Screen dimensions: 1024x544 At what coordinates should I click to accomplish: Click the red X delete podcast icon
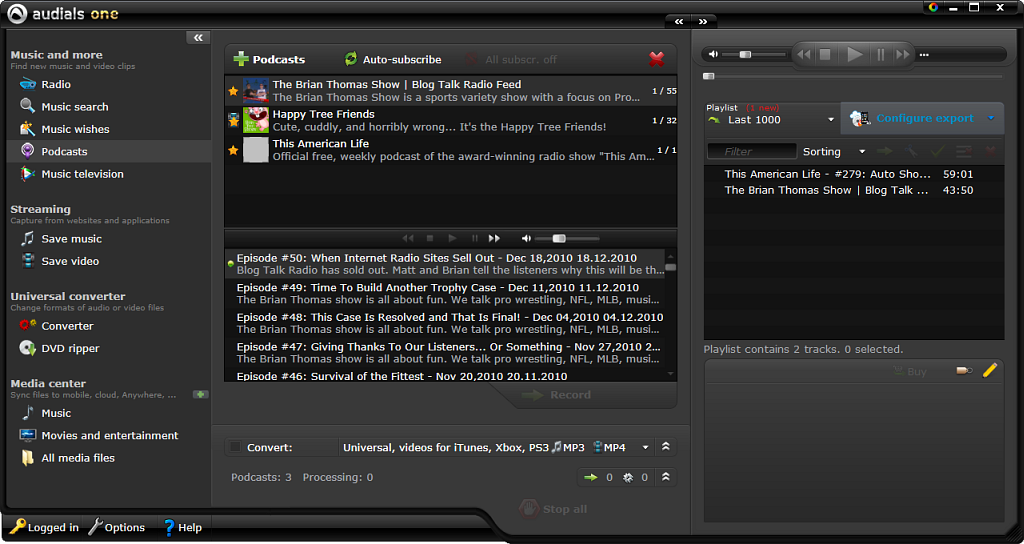pos(656,59)
